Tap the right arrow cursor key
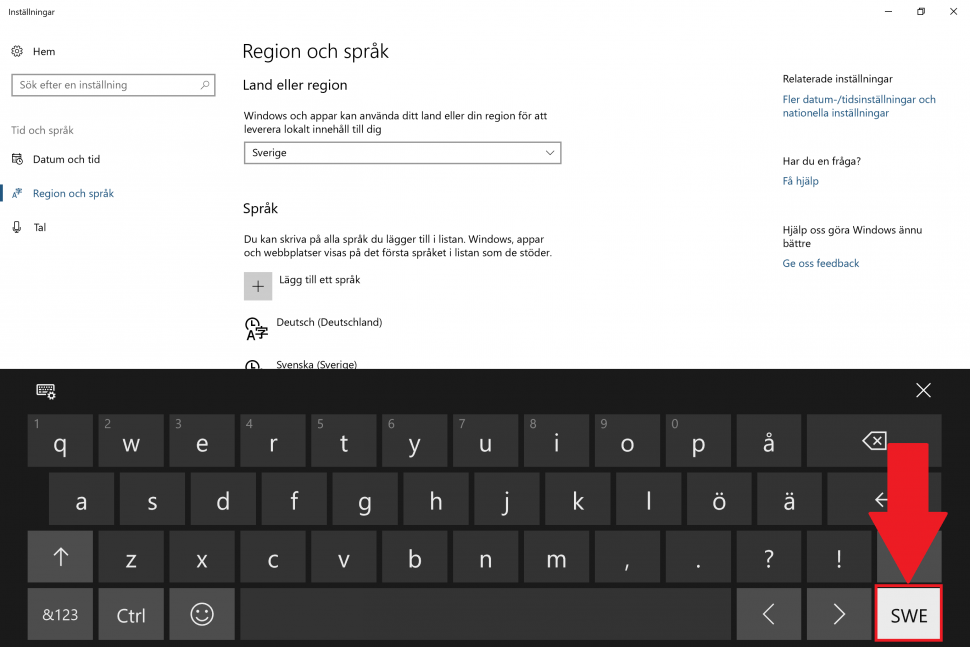 (839, 614)
